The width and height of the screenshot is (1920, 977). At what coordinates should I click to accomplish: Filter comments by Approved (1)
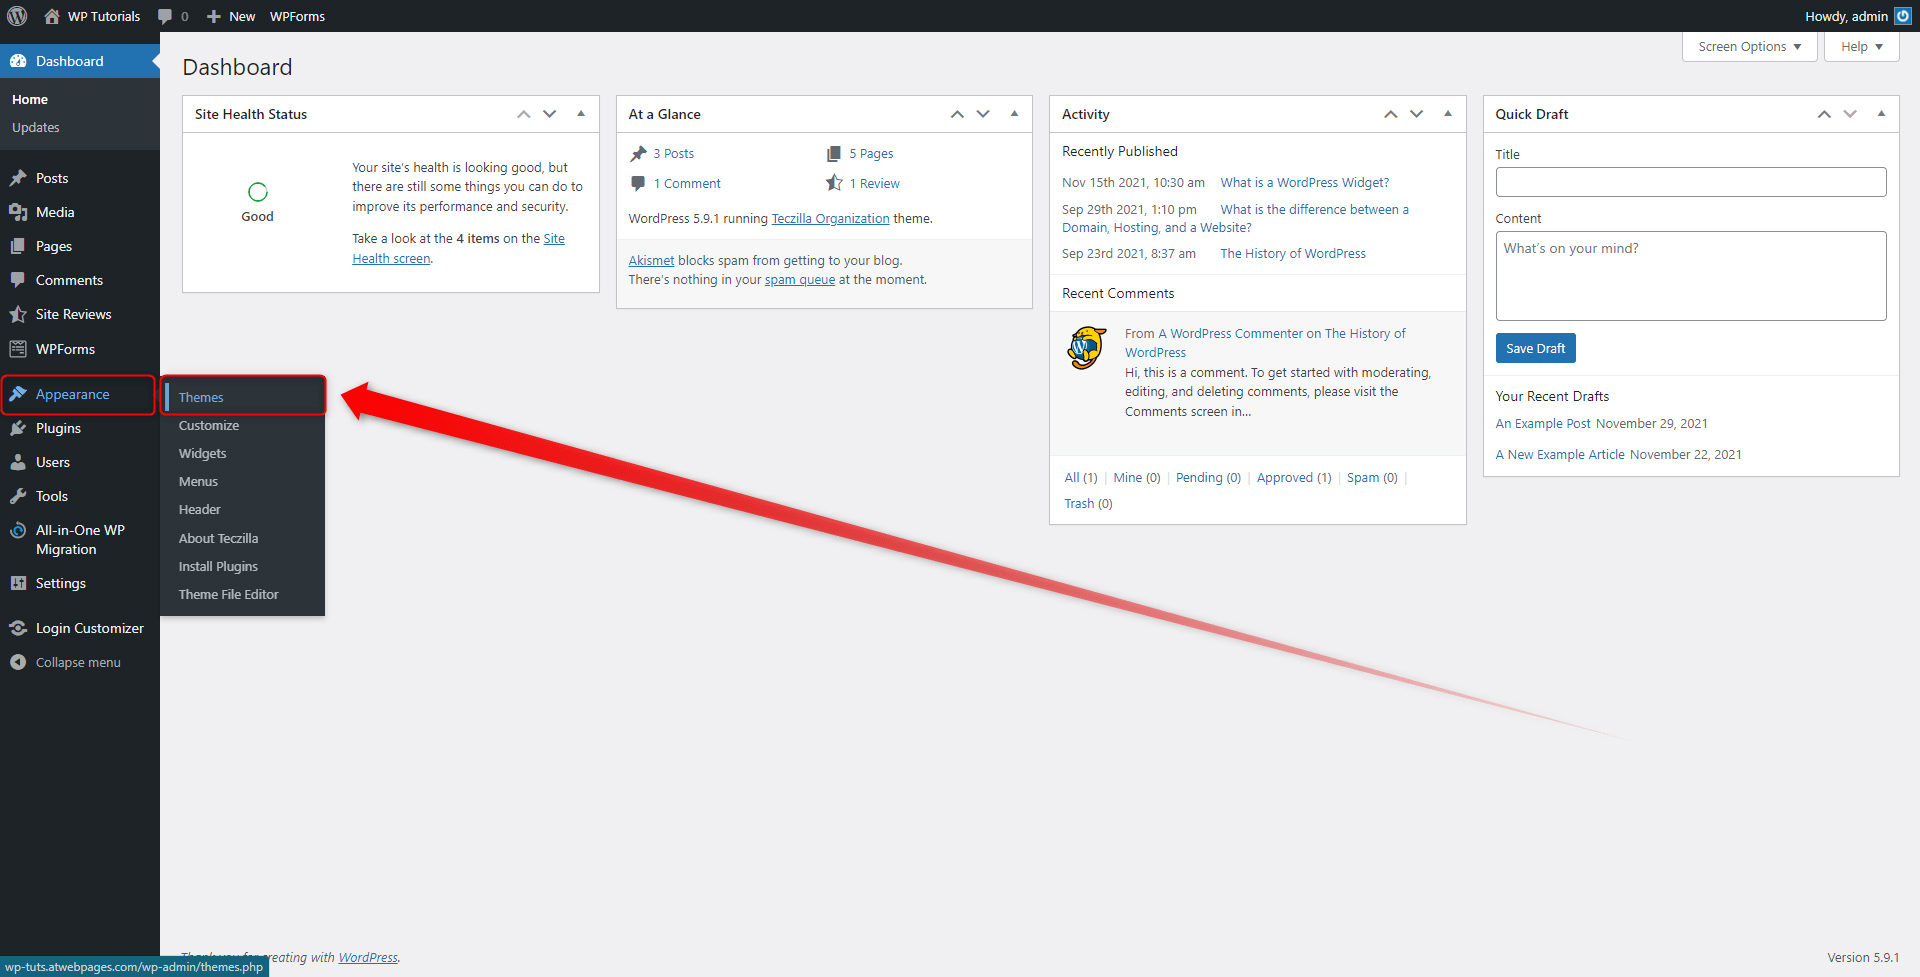[x=1294, y=477]
